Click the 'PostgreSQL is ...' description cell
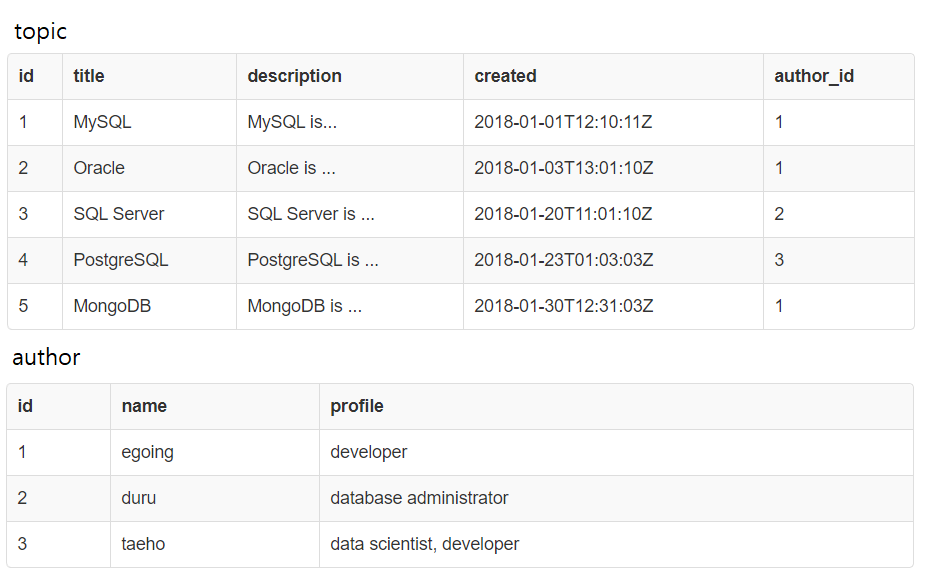This screenshot has height=579, width=930. point(350,260)
